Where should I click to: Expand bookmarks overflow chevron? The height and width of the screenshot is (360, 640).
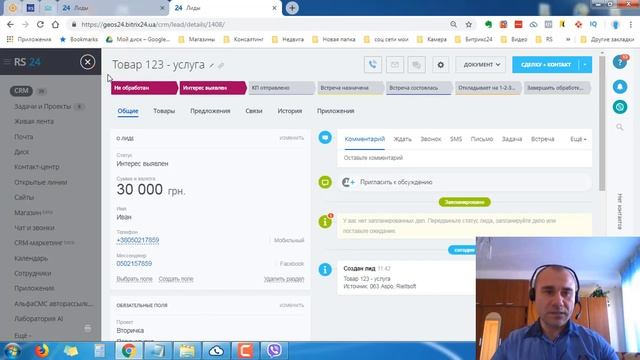567,39
